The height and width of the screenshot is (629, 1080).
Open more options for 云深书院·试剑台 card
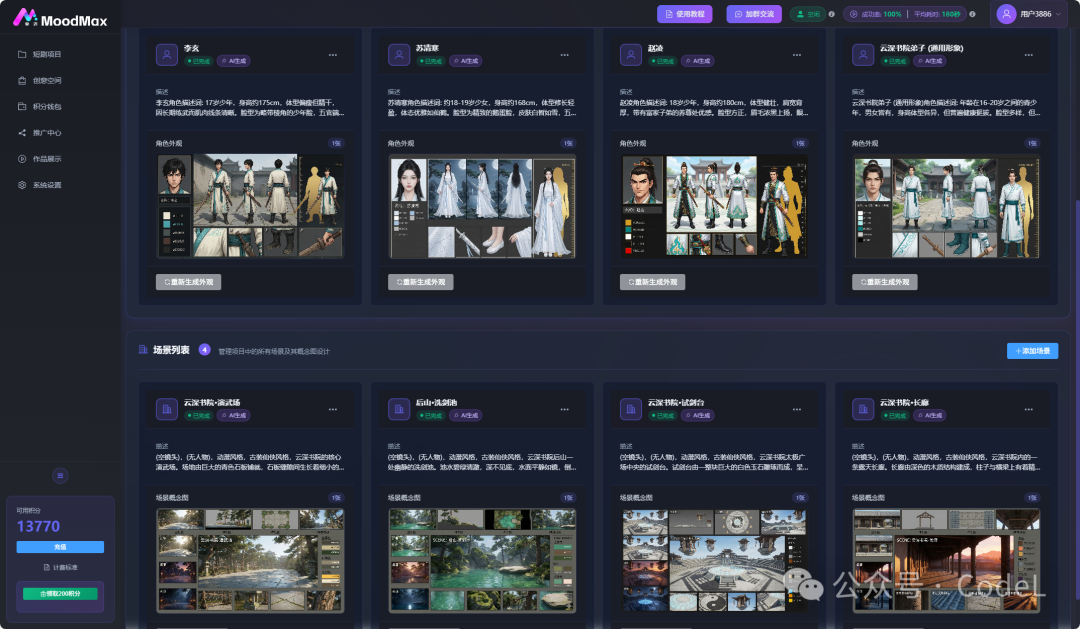click(x=797, y=409)
